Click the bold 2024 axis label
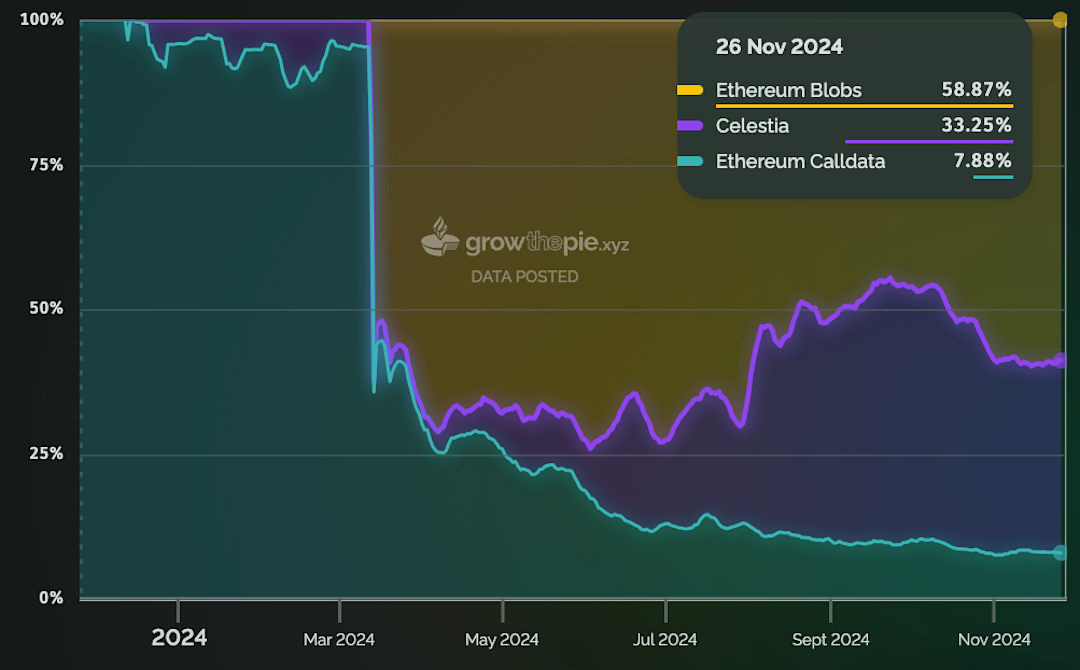The height and width of the screenshot is (670, 1080). click(180, 637)
